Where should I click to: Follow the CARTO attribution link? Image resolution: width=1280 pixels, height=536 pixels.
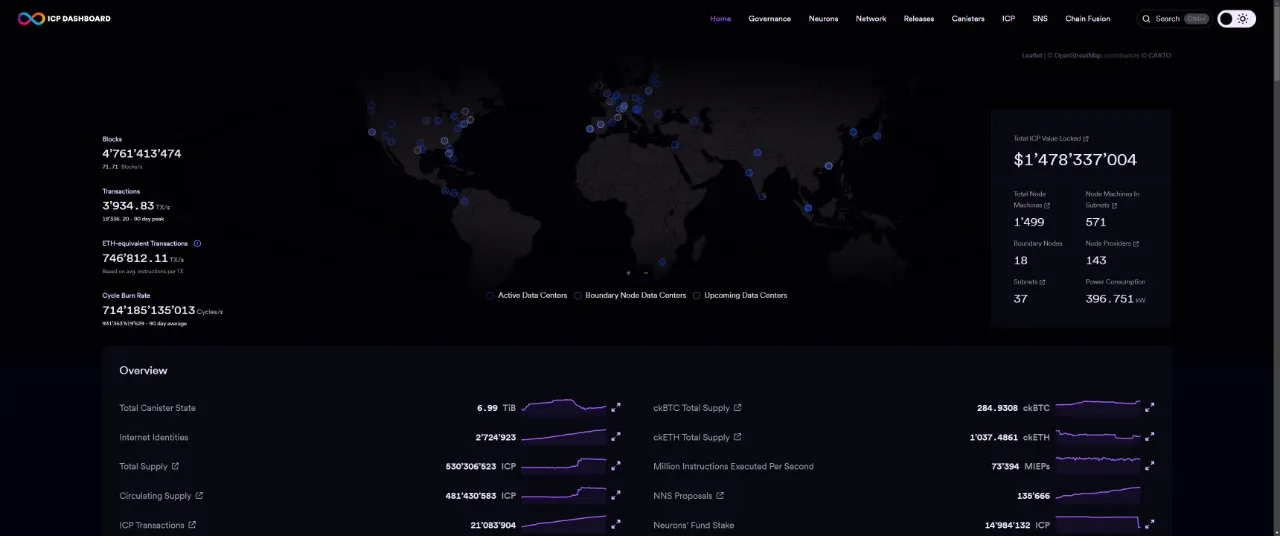point(1159,55)
